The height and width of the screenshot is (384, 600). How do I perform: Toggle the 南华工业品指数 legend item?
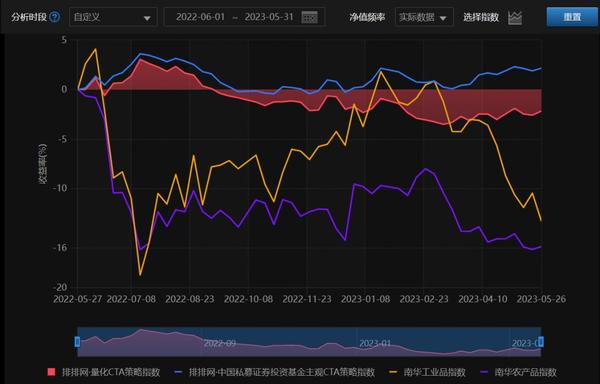pyautogui.click(x=427, y=372)
